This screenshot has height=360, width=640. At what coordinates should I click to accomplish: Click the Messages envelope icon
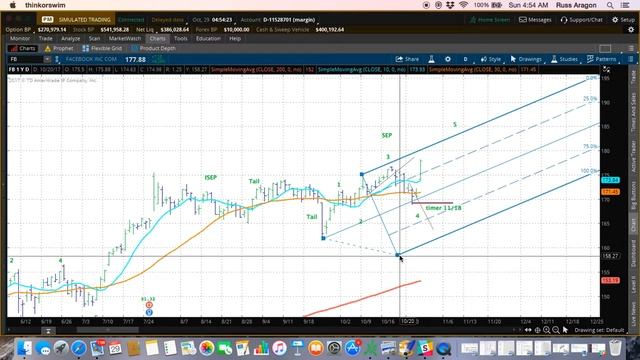point(522,20)
